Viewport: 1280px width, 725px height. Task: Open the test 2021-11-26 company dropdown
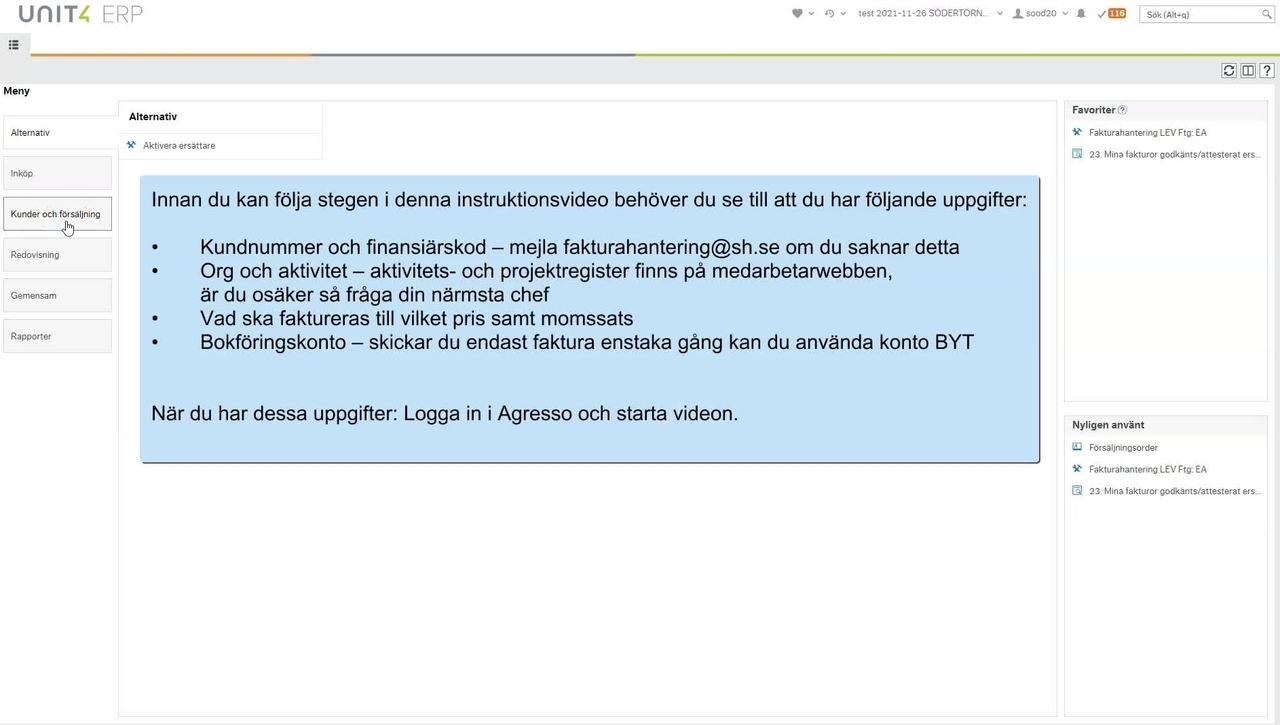[x=930, y=14]
